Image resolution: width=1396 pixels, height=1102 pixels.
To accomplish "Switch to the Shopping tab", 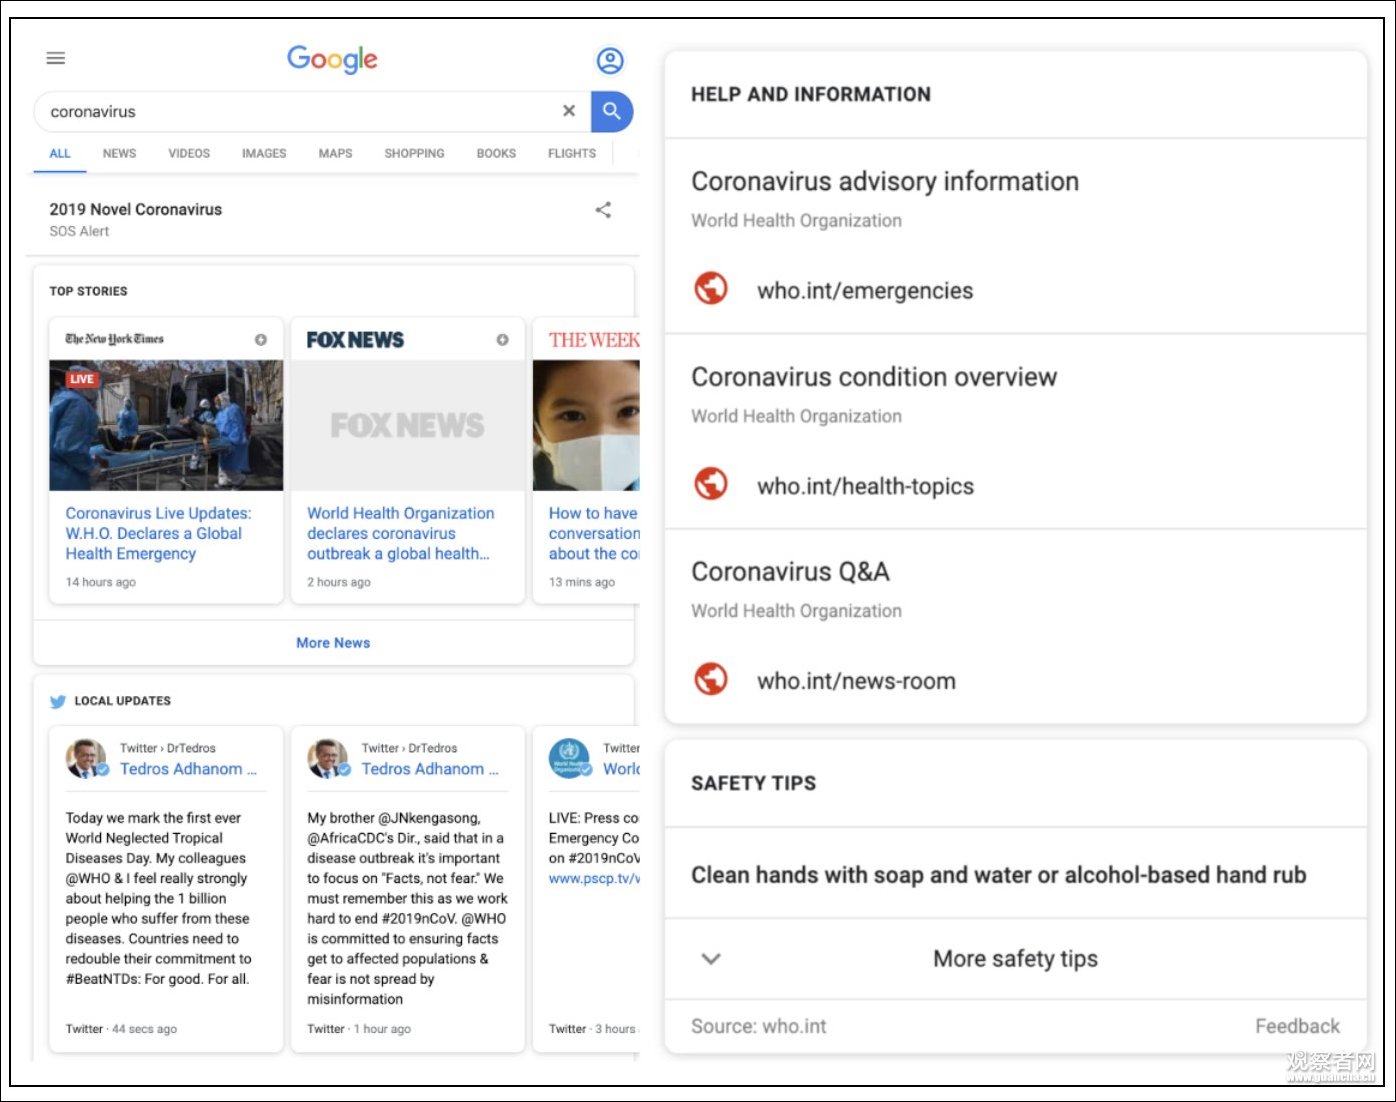I will pos(414,153).
